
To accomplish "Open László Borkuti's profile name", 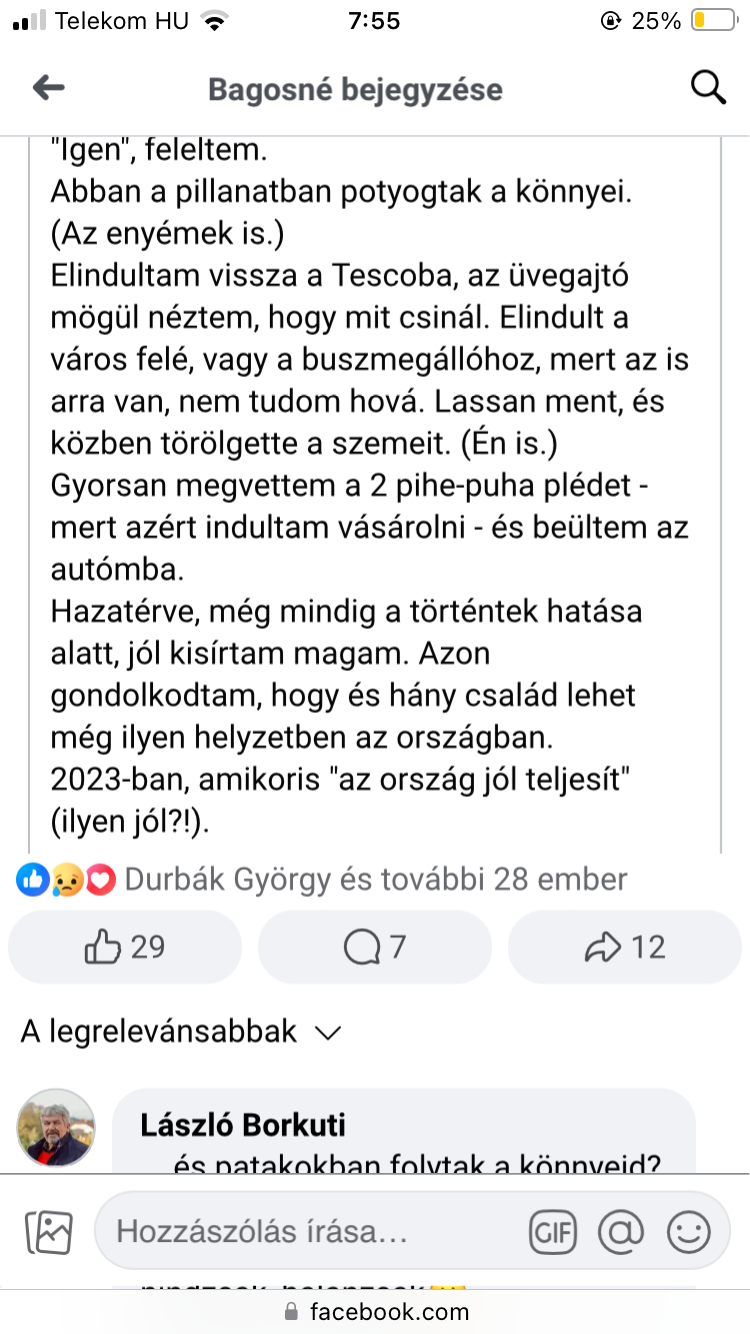I will click(x=243, y=1124).
